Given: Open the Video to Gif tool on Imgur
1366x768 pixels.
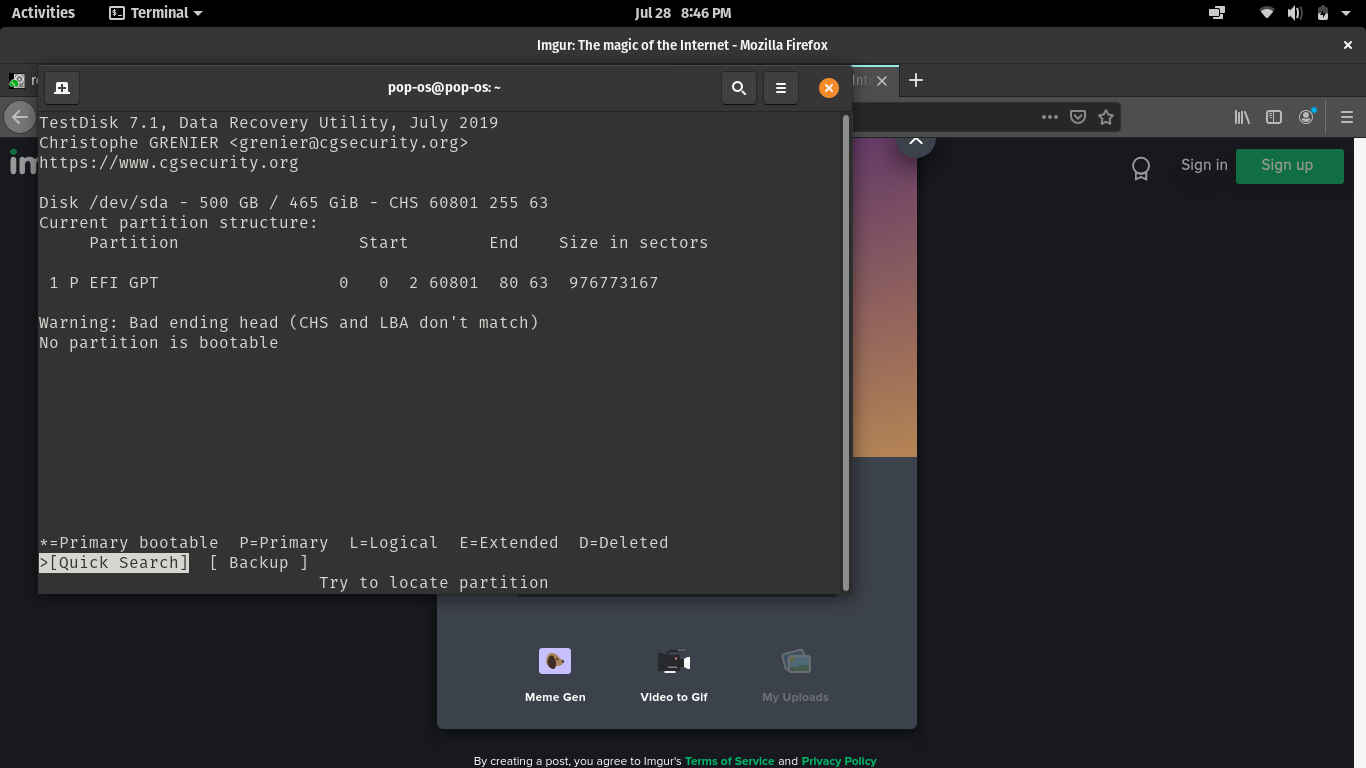Looking at the screenshot, I should 674,674.
